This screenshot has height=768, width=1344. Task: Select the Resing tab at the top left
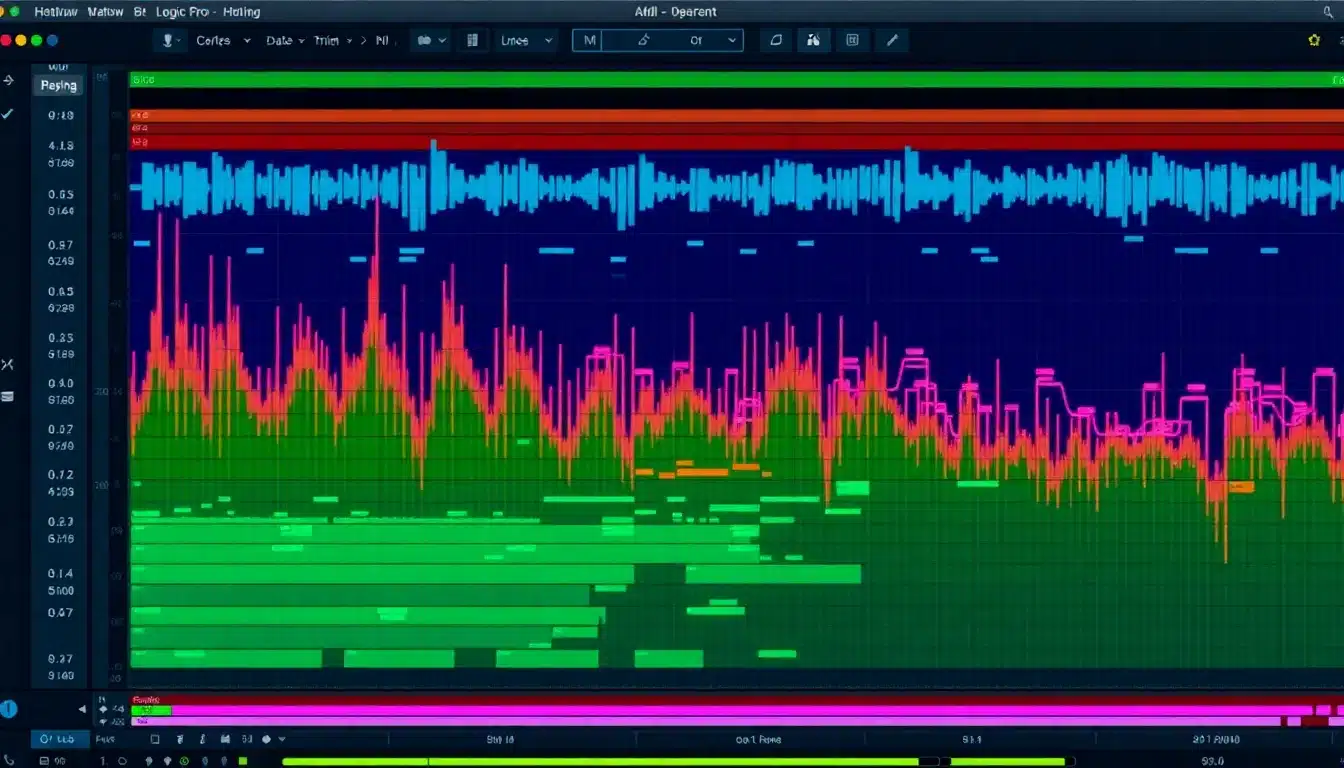click(57, 85)
